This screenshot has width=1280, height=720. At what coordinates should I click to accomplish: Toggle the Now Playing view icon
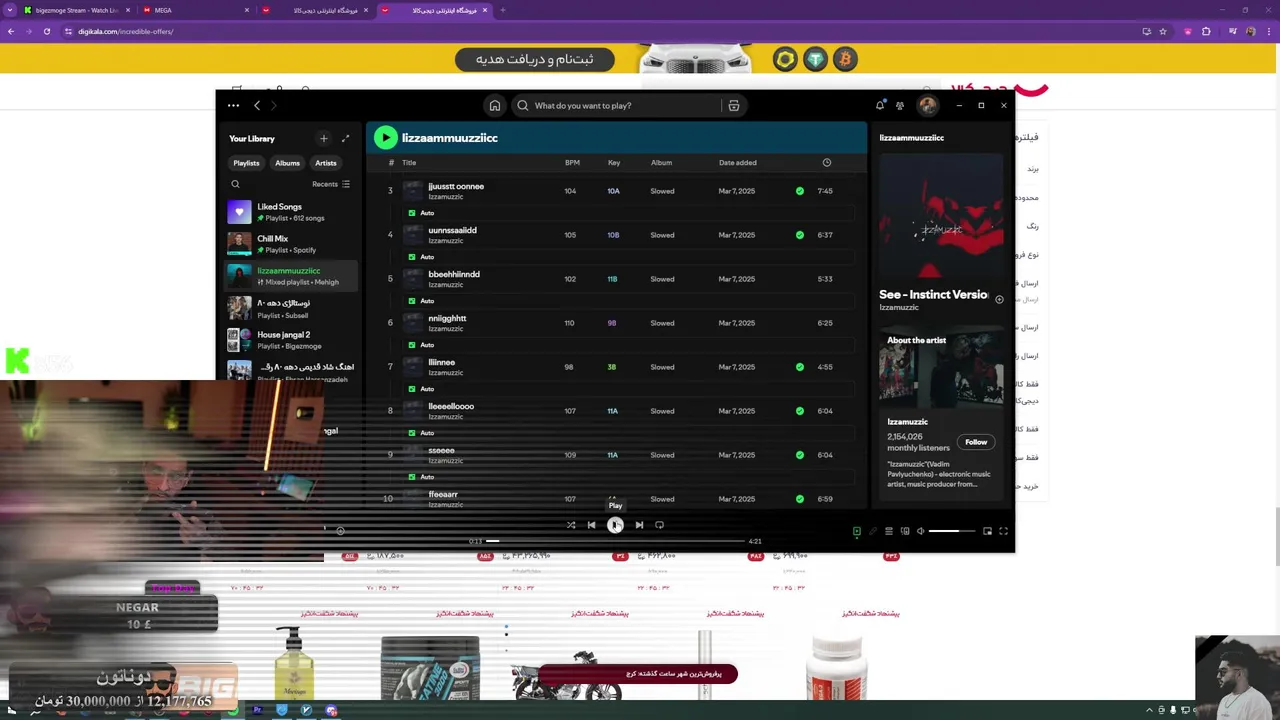click(857, 531)
